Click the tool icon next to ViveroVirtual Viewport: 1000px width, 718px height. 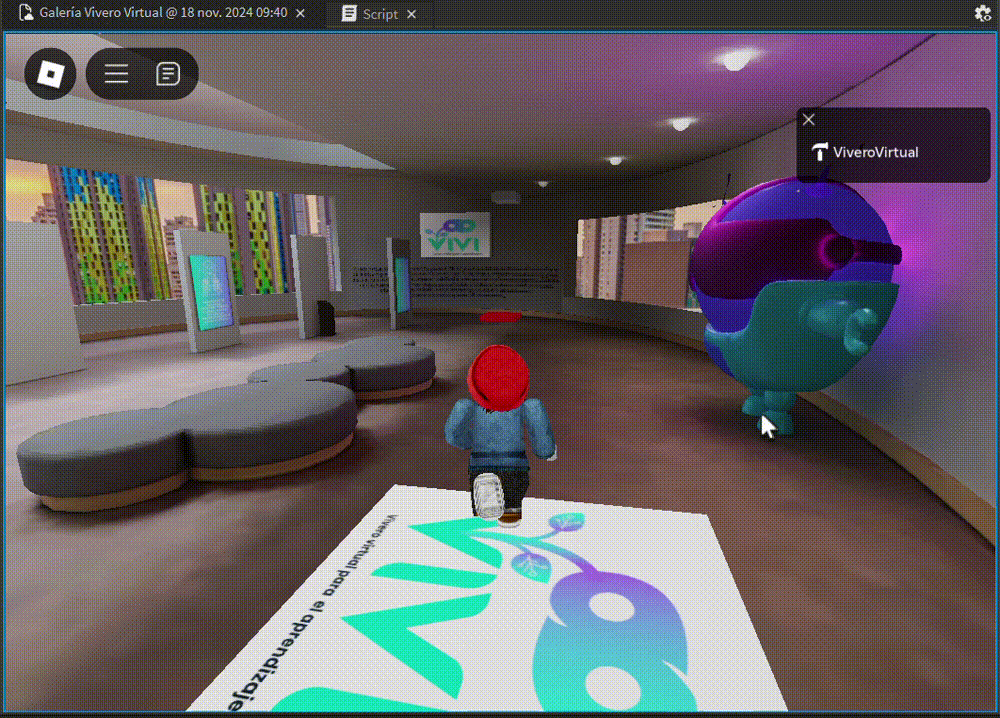click(x=820, y=152)
